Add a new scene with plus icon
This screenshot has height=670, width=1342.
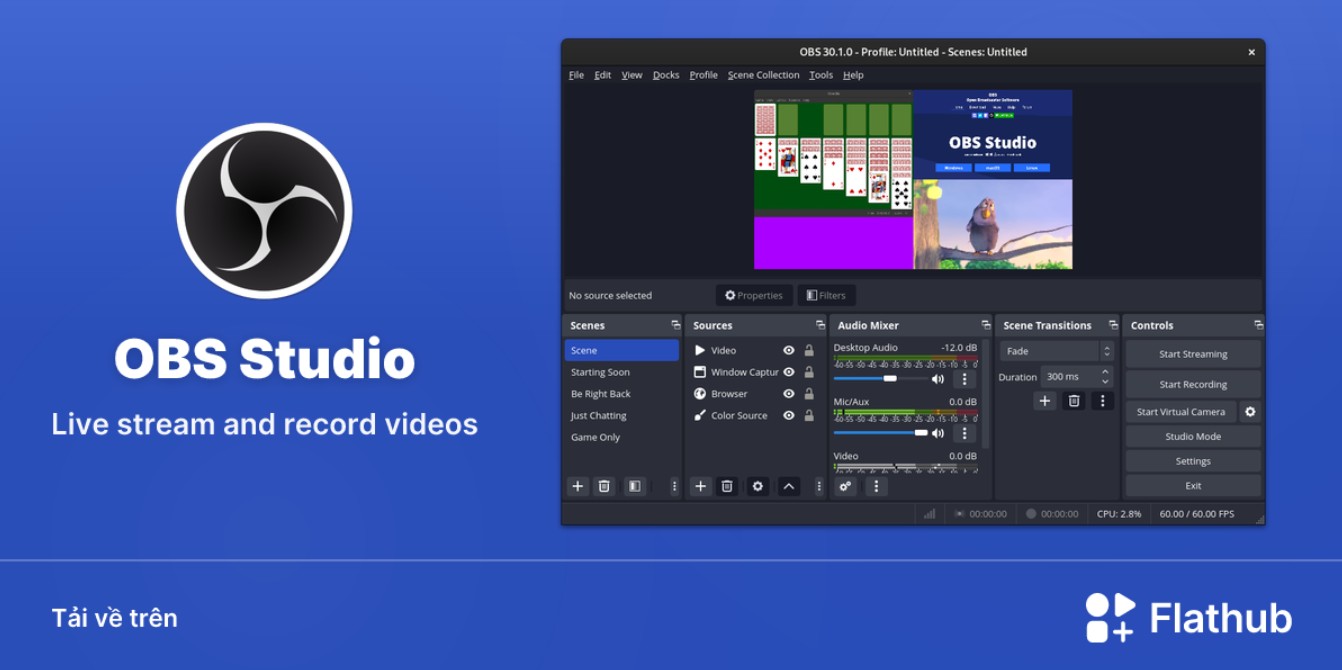(x=577, y=486)
